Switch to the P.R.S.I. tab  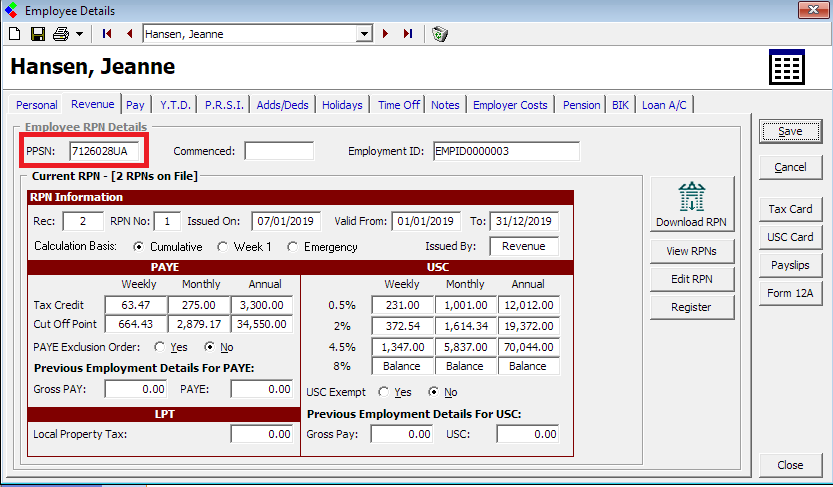(224, 104)
